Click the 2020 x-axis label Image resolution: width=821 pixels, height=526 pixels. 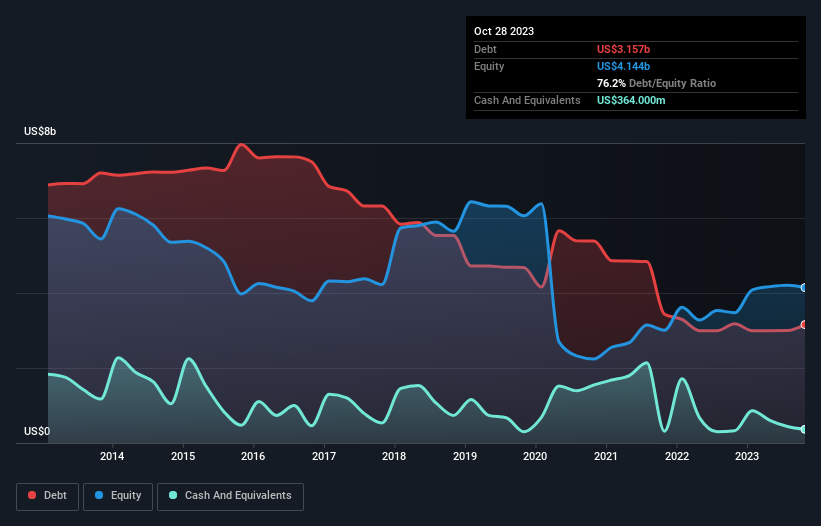[535, 456]
